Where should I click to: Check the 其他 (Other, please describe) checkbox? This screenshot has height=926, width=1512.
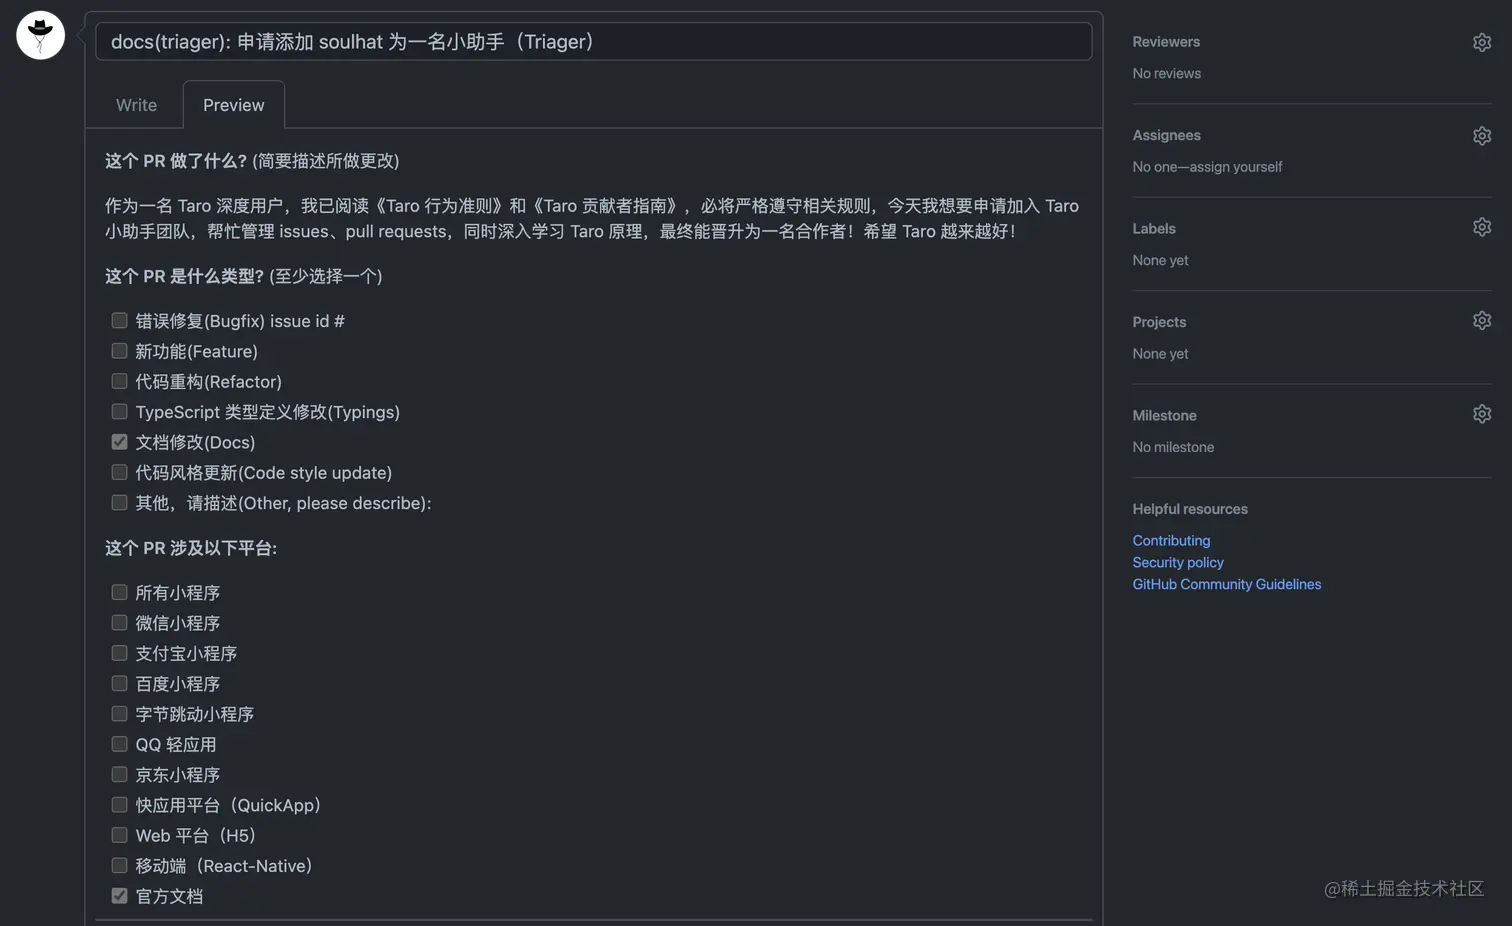click(x=119, y=502)
